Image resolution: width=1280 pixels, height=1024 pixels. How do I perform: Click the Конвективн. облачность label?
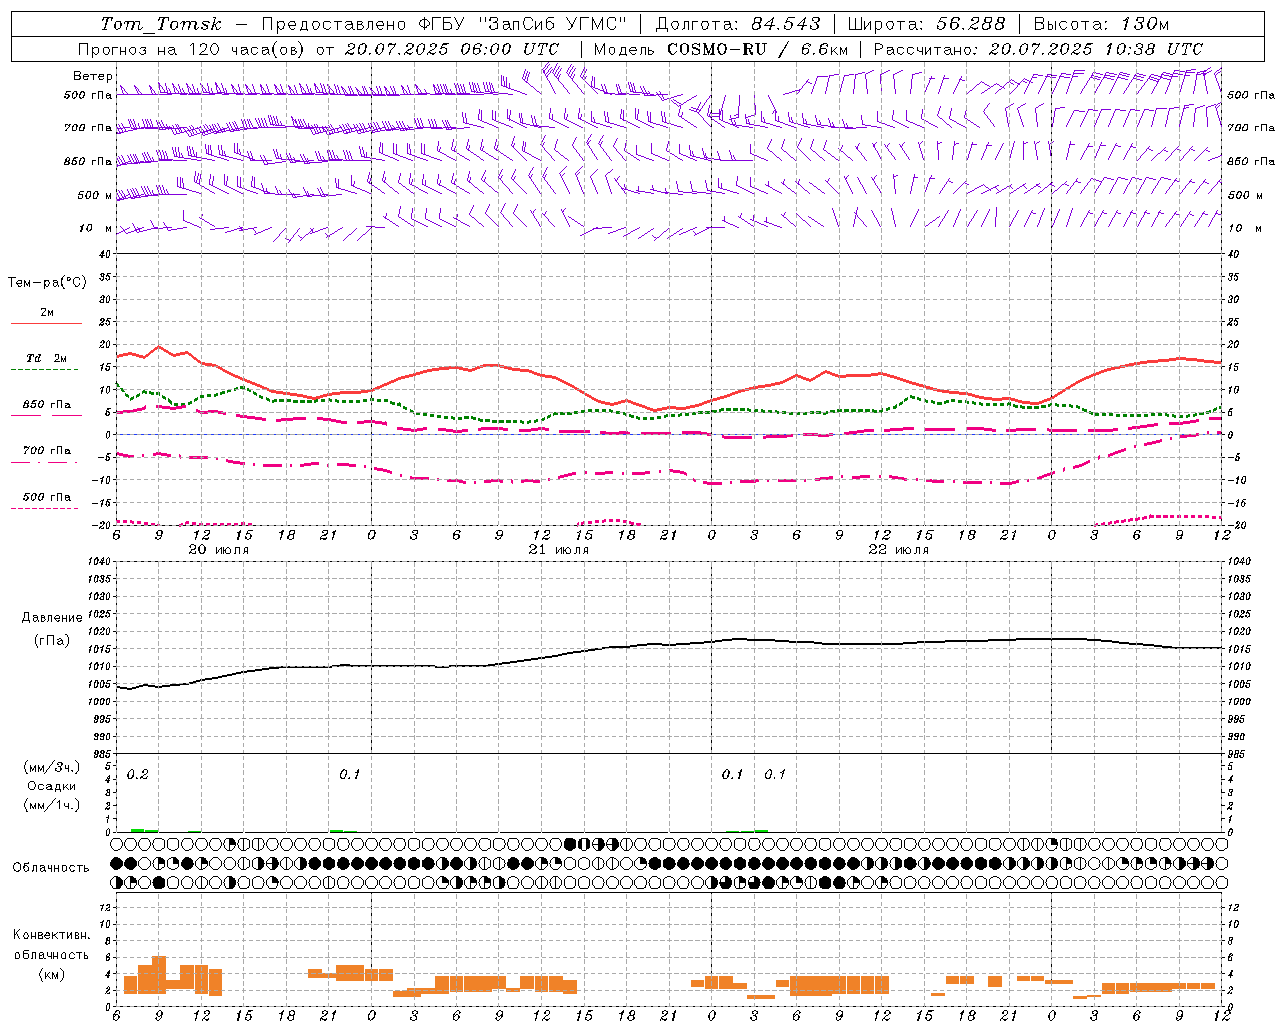point(52,945)
